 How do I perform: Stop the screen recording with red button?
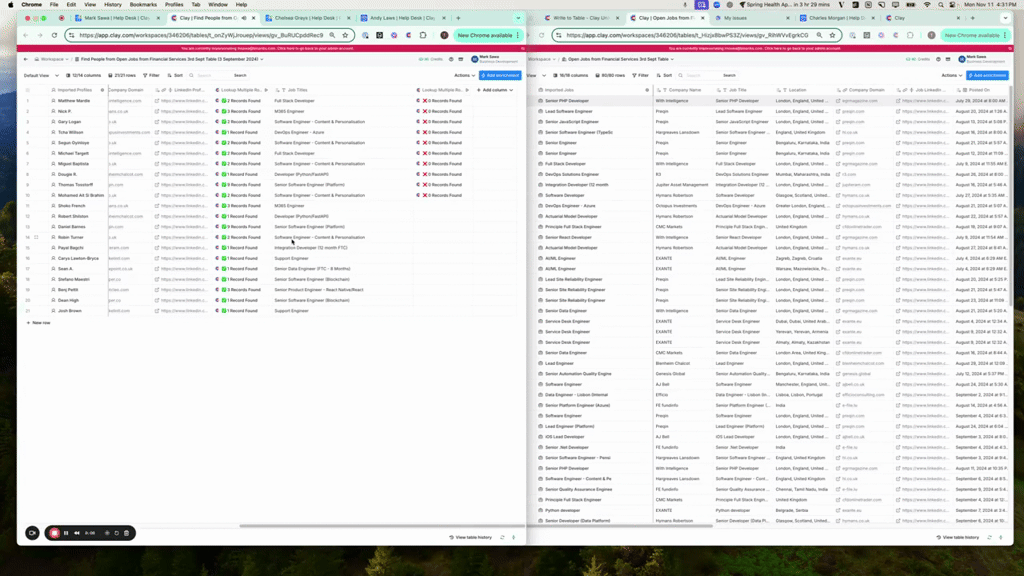(54, 533)
